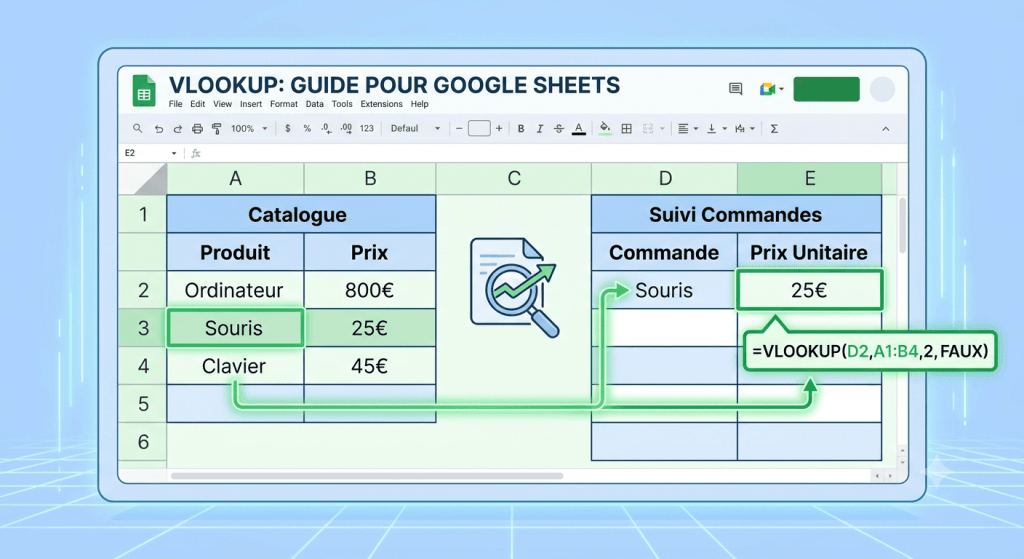The image size is (1024, 559).
Task: Open the Edit menu
Action: 198,104
